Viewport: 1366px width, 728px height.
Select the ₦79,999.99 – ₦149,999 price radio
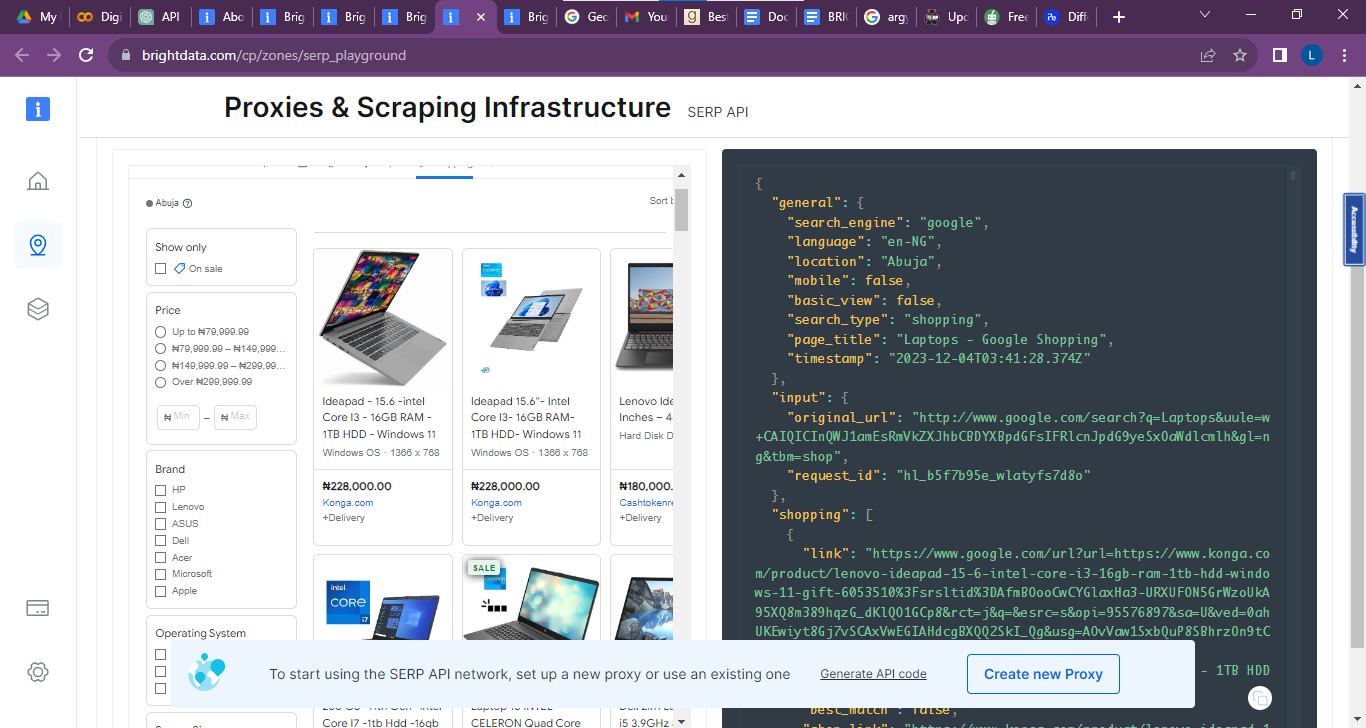tap(160, 348)
